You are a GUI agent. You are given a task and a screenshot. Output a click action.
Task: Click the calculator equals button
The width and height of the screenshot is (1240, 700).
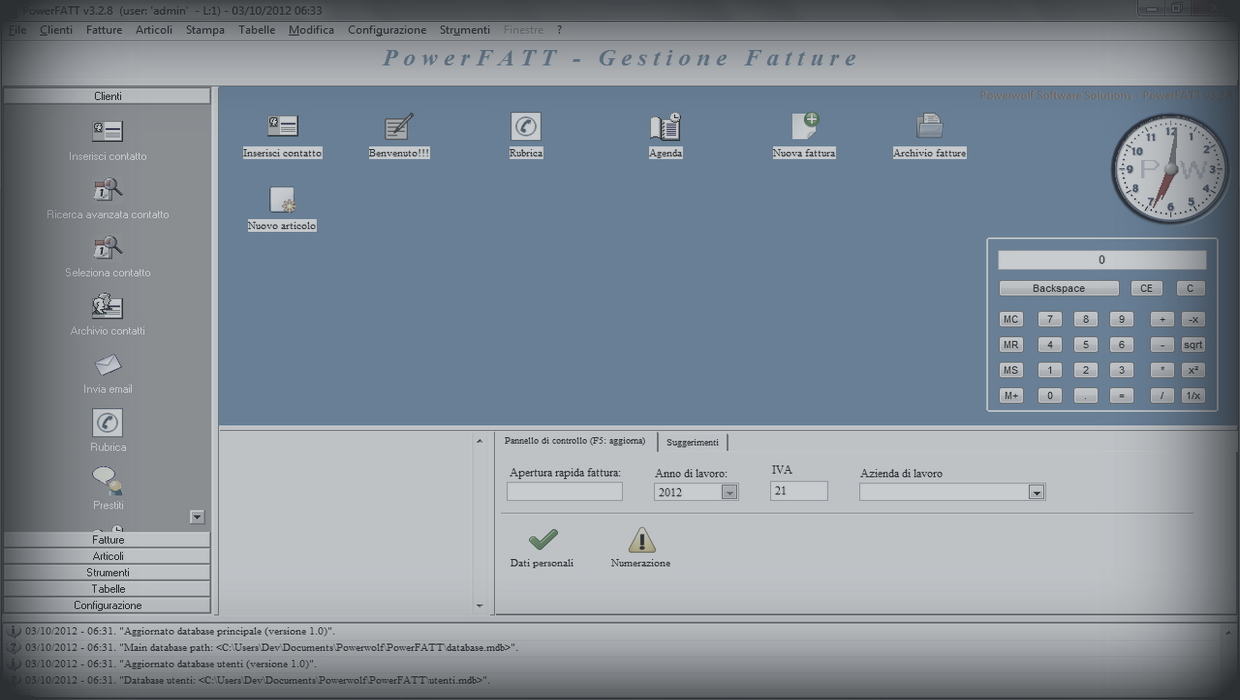coord(1122,396)
